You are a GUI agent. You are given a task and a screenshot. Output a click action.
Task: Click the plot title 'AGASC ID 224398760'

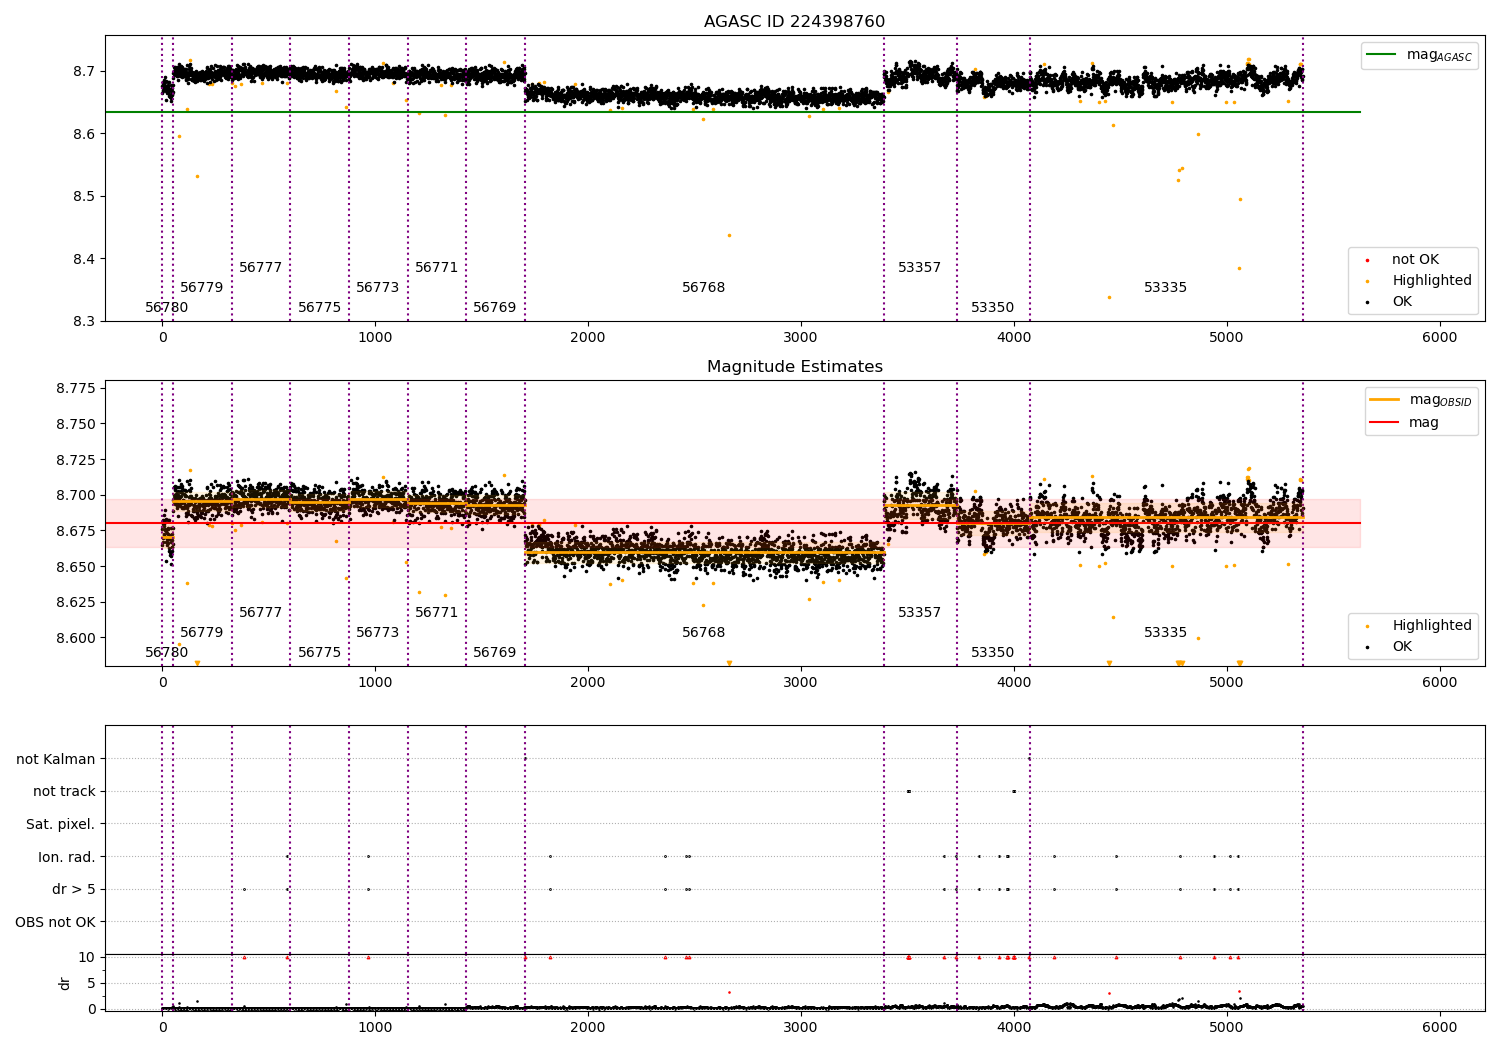[x=794, y=22]
